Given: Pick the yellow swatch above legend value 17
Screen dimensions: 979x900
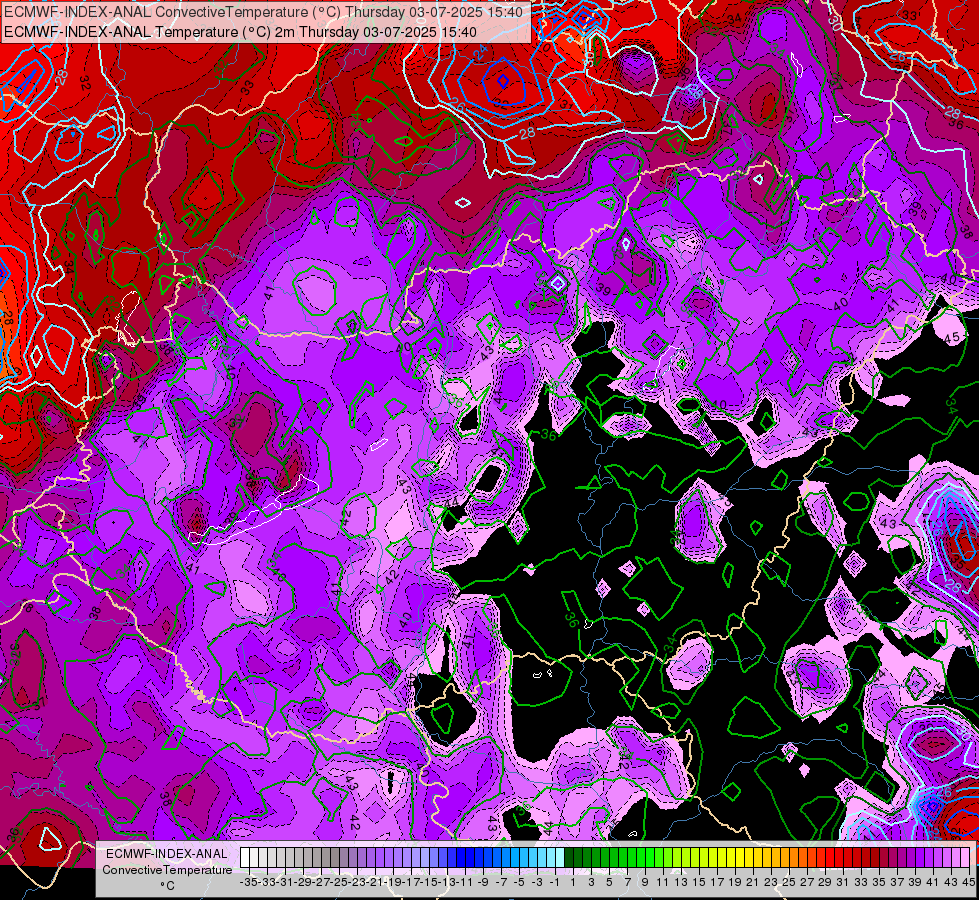Looking at the screenshot, I should 712,858.
